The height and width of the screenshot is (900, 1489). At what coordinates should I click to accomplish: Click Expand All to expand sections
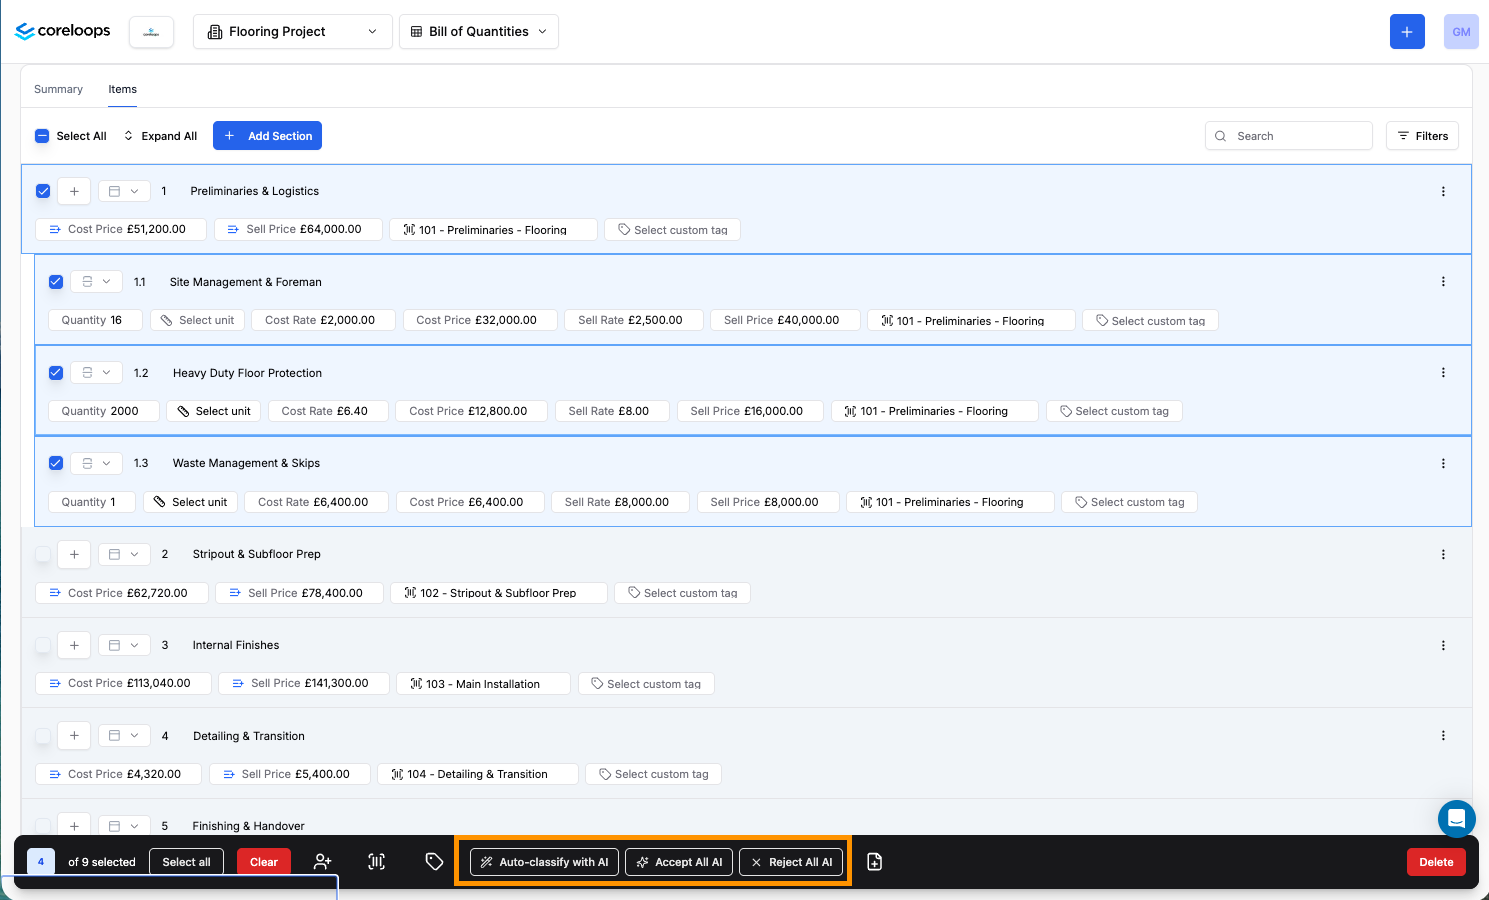coord(160,136)
